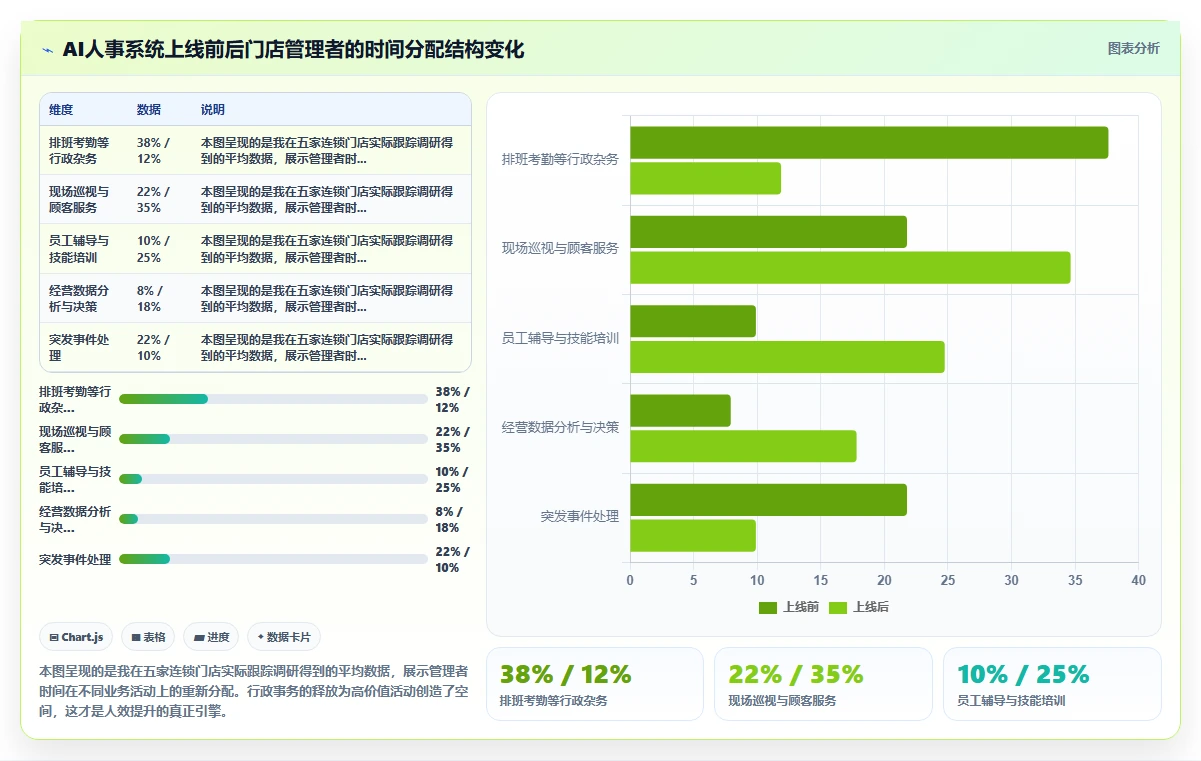Click chart axis label 现场巡视与顾客服务

click(560, 249)
